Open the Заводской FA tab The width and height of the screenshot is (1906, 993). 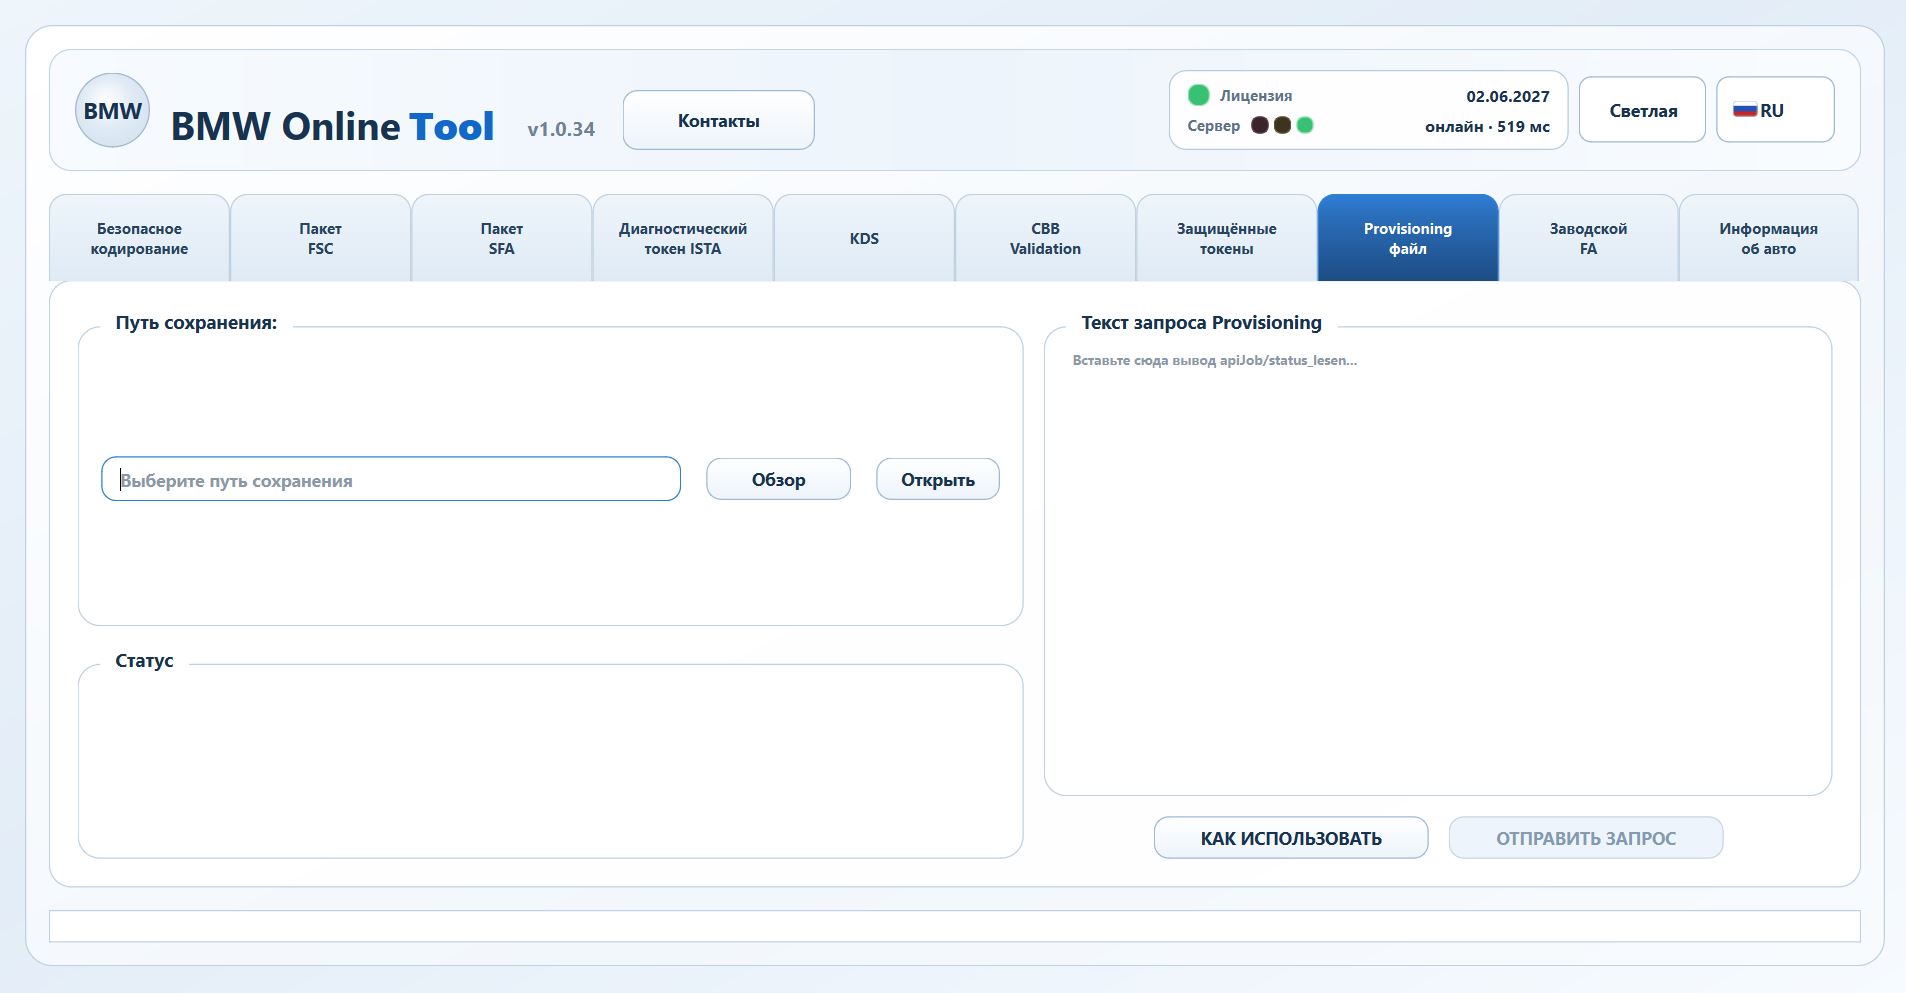pos(1588,238)
